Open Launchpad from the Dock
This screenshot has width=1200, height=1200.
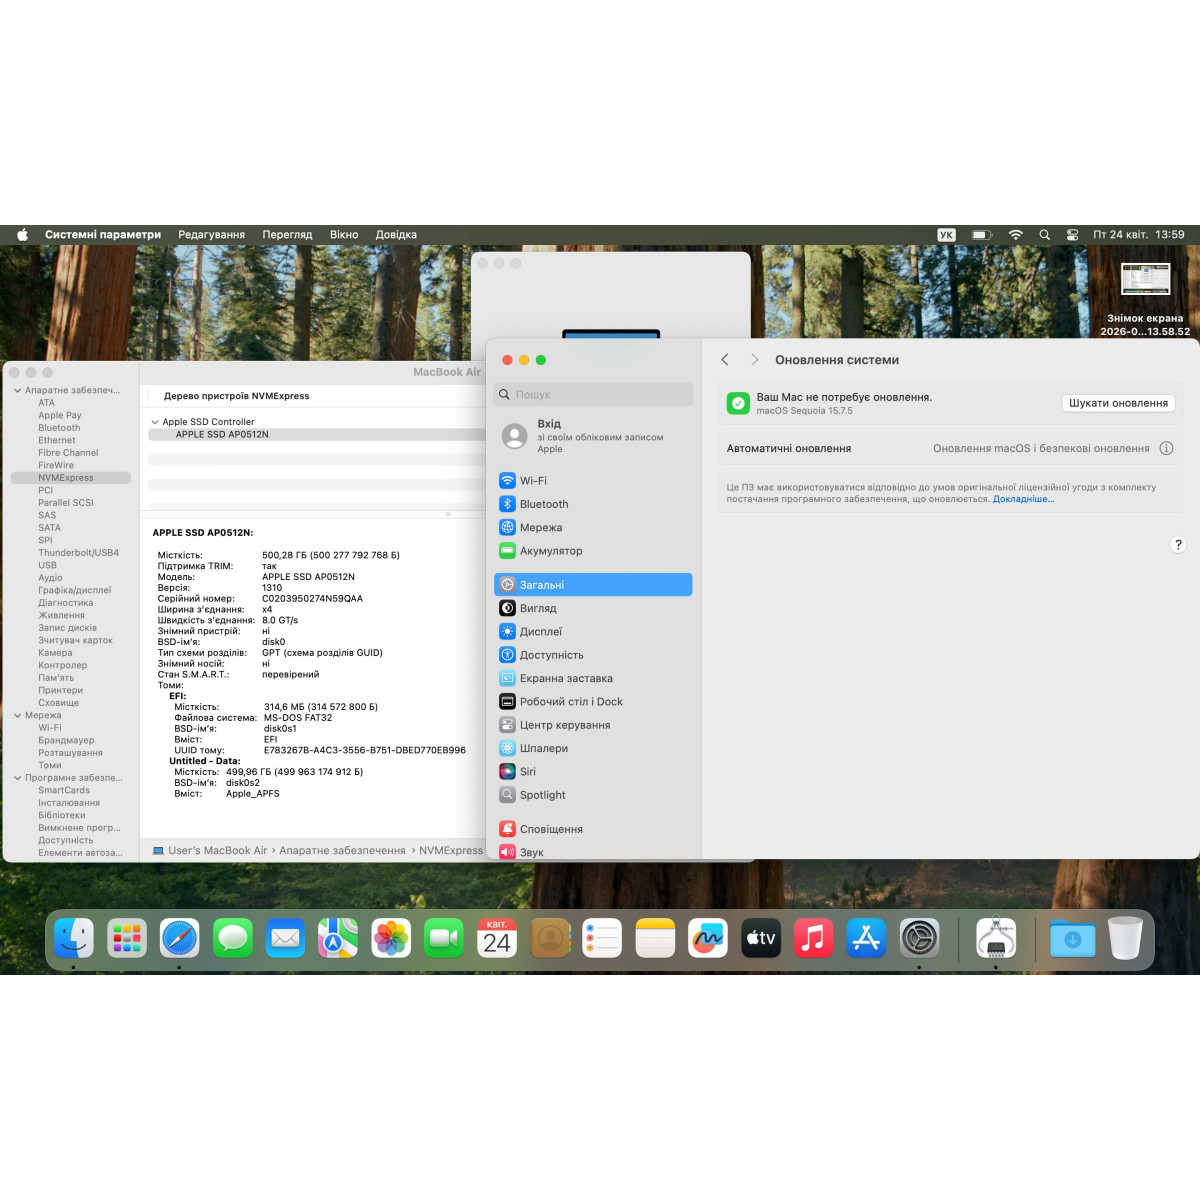point(127,938)
